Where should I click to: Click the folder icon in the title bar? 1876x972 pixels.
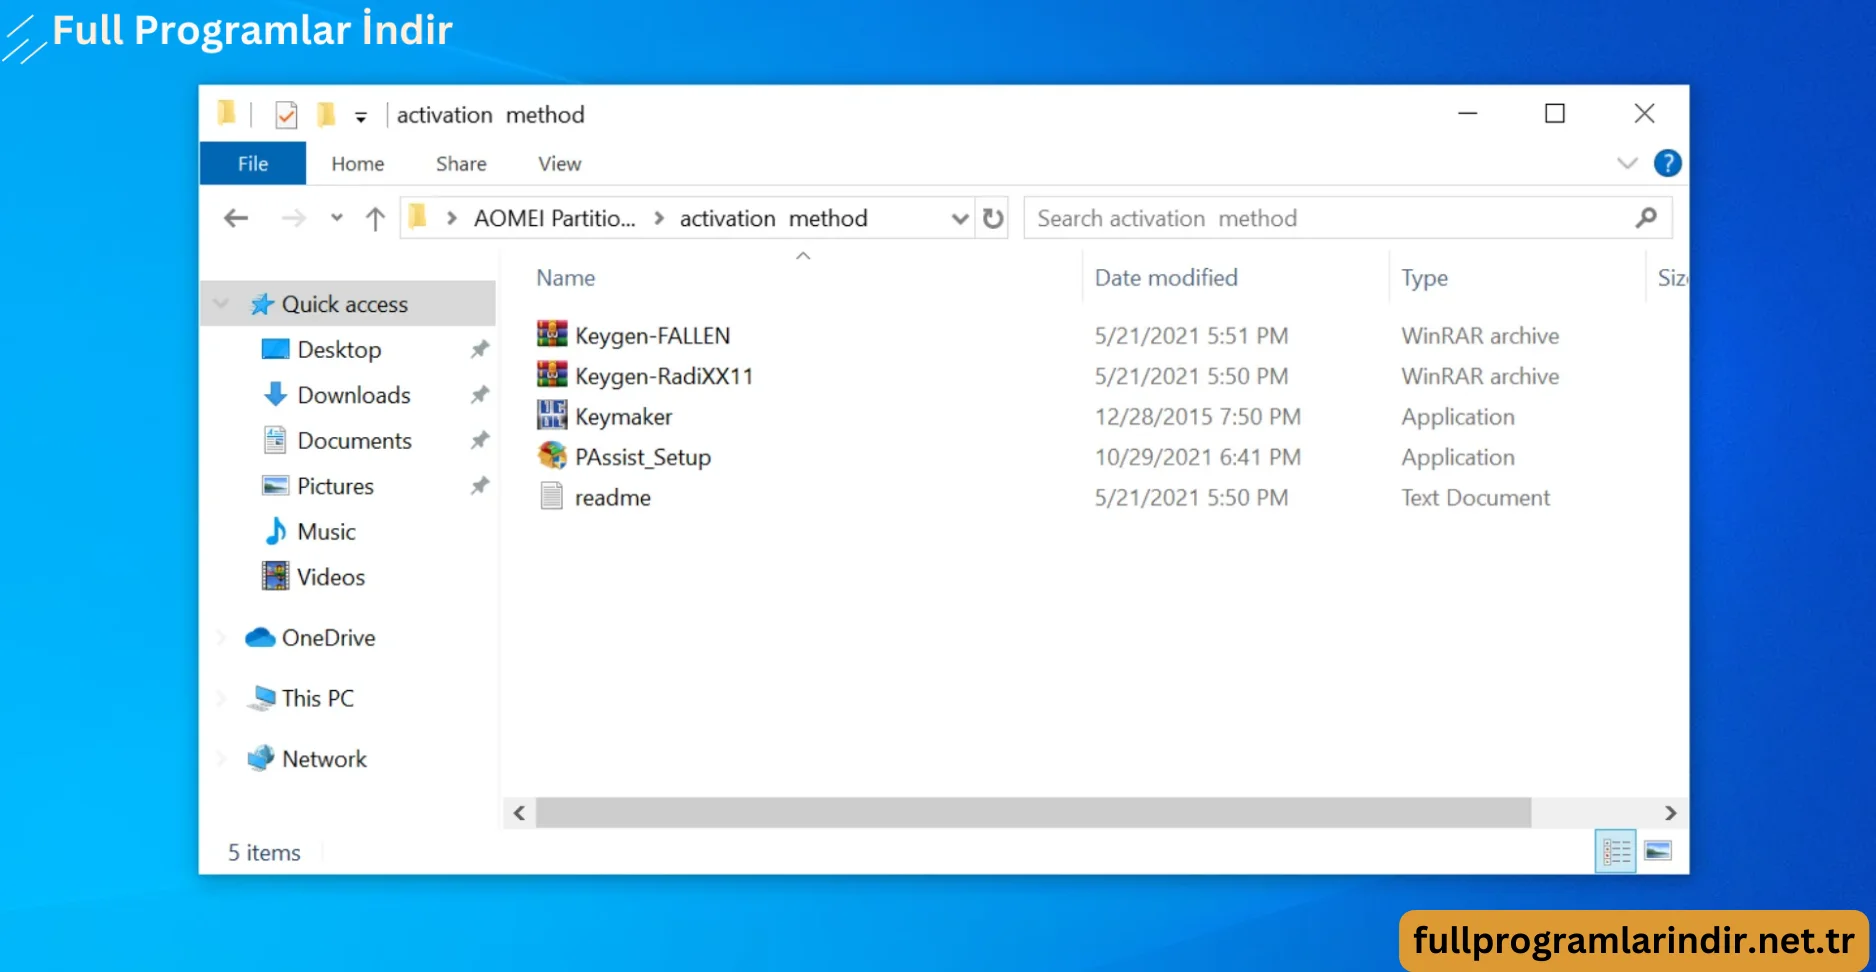(x=227, y=114)
